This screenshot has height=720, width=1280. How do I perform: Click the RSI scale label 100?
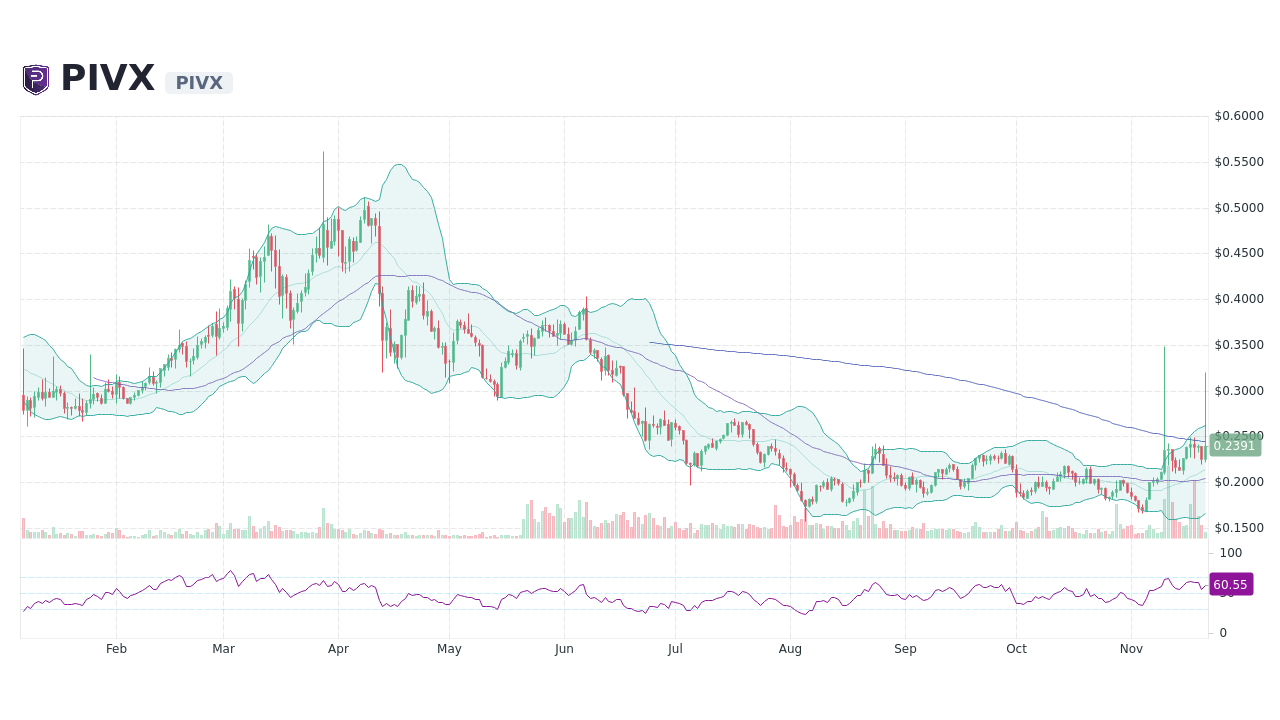point(1230,553)
